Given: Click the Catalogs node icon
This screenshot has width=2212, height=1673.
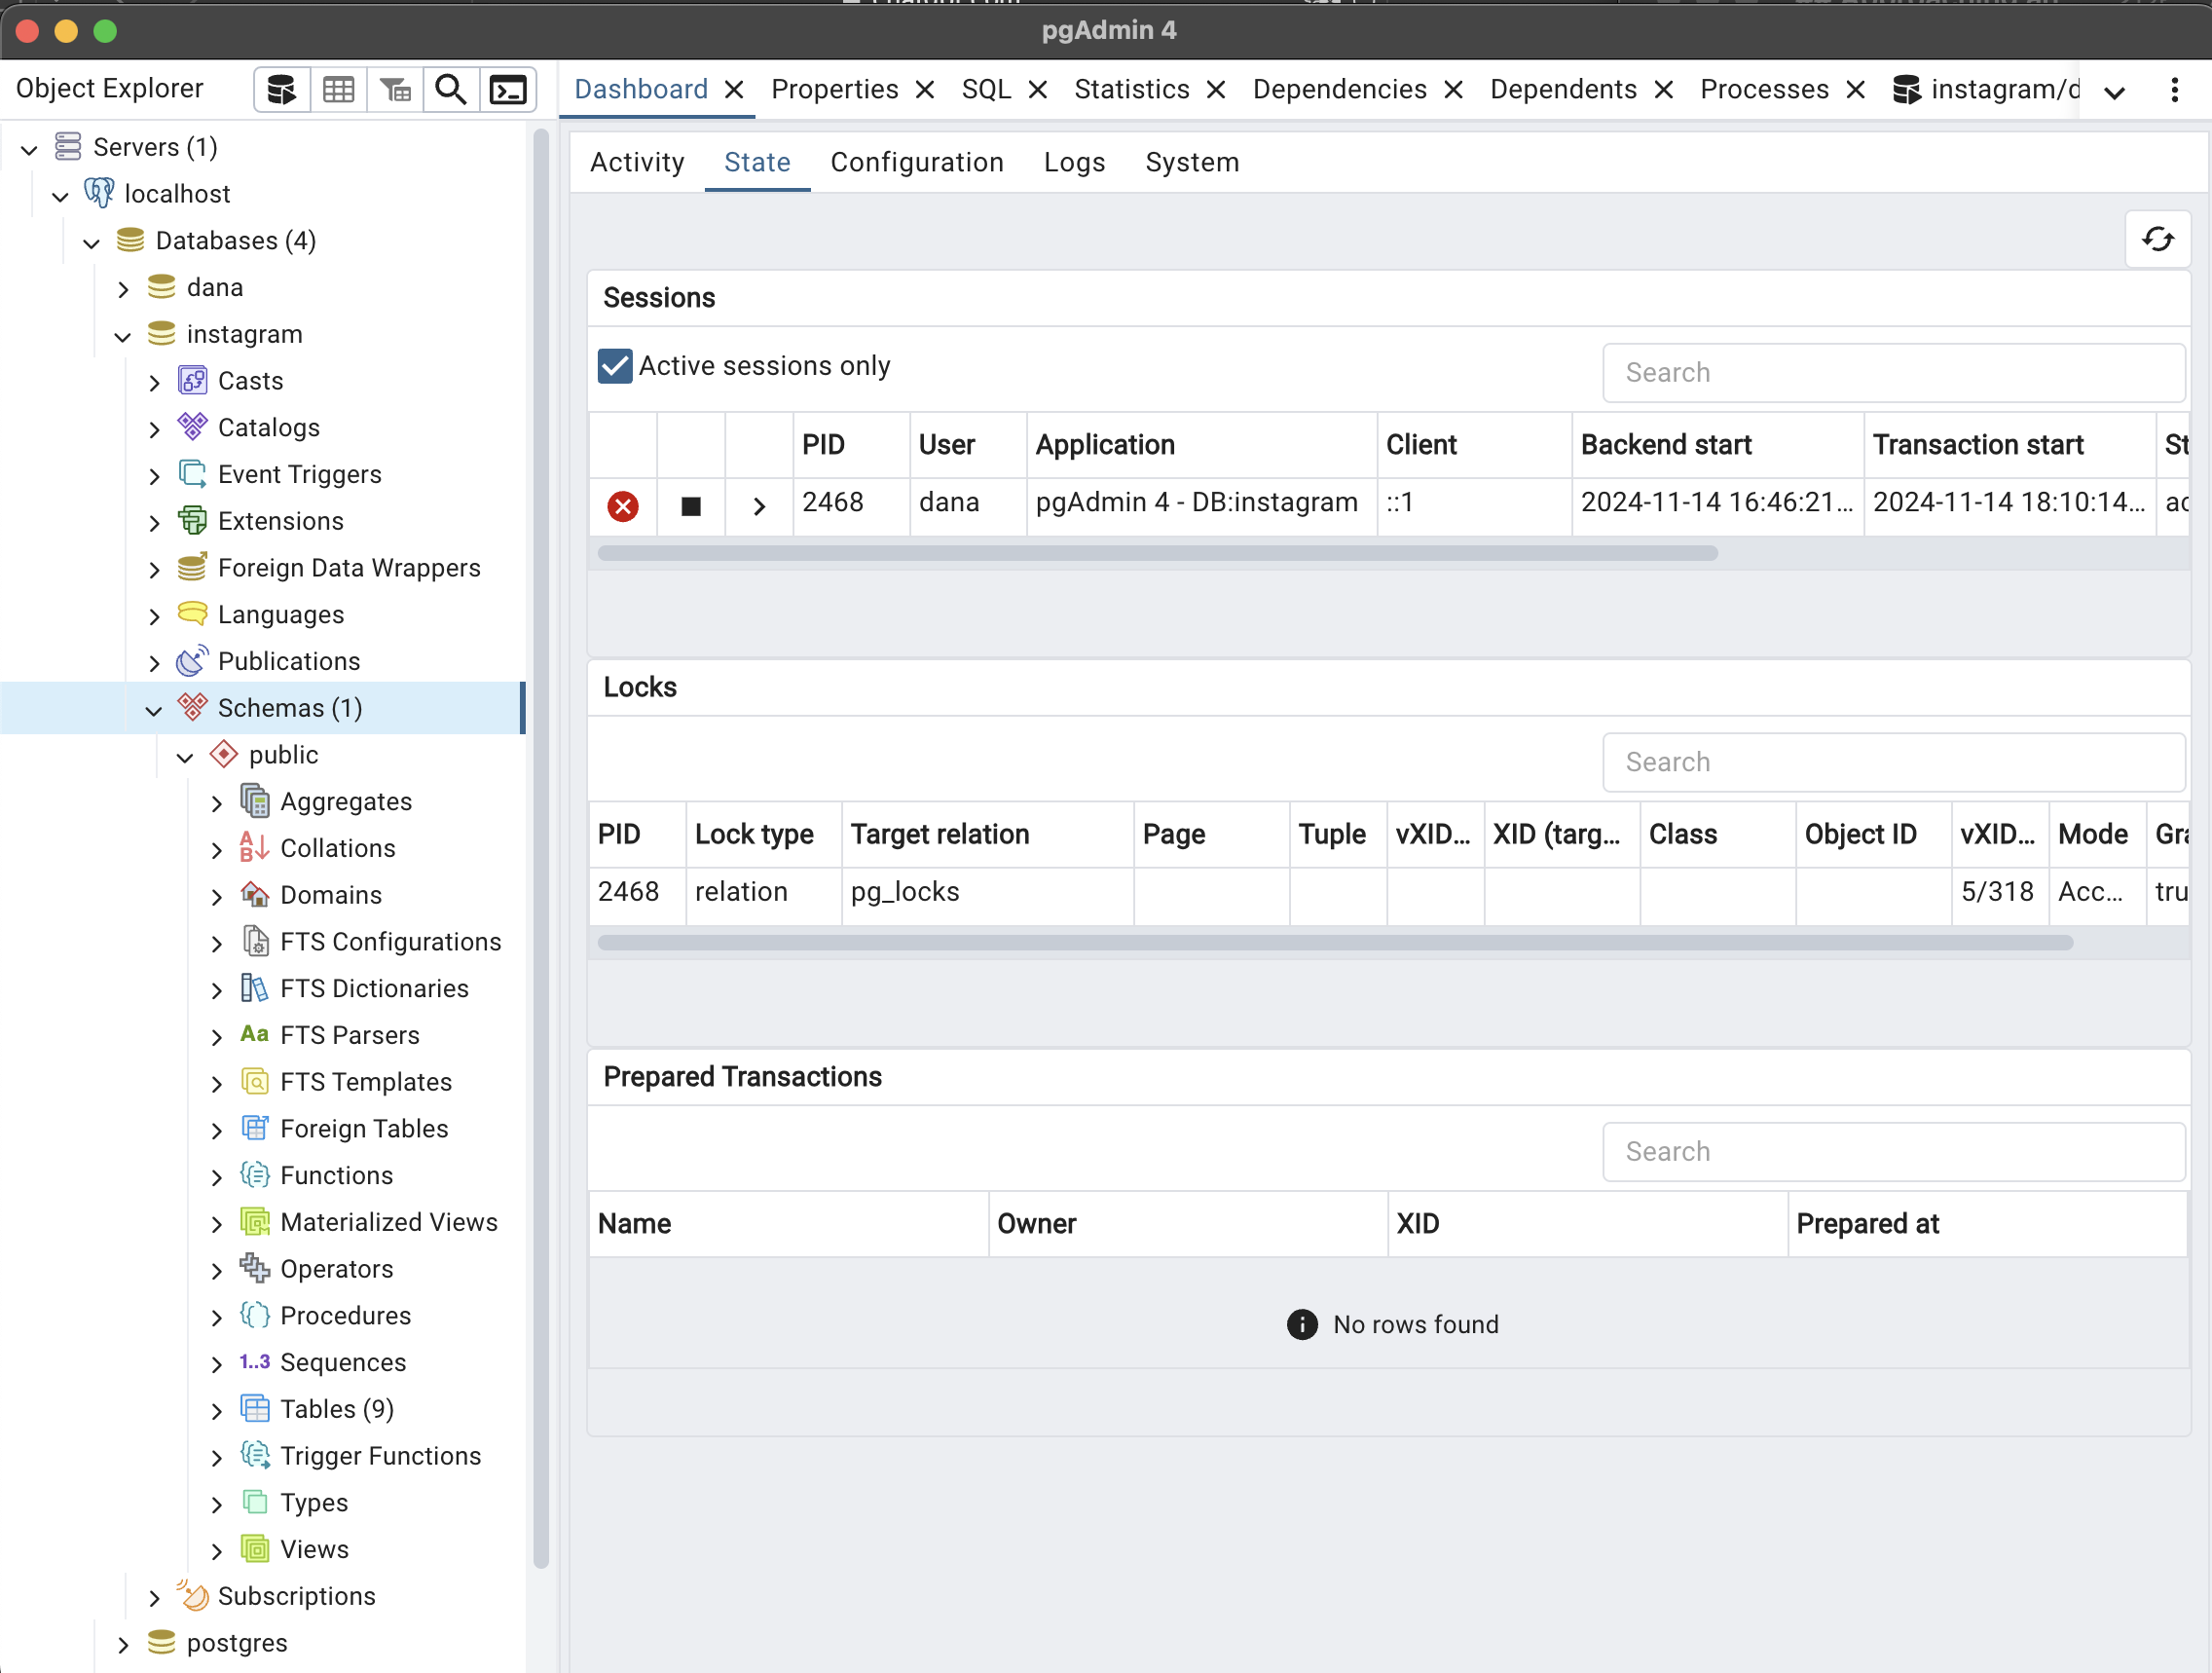Looking at the screenshot, I should [192, 427].
